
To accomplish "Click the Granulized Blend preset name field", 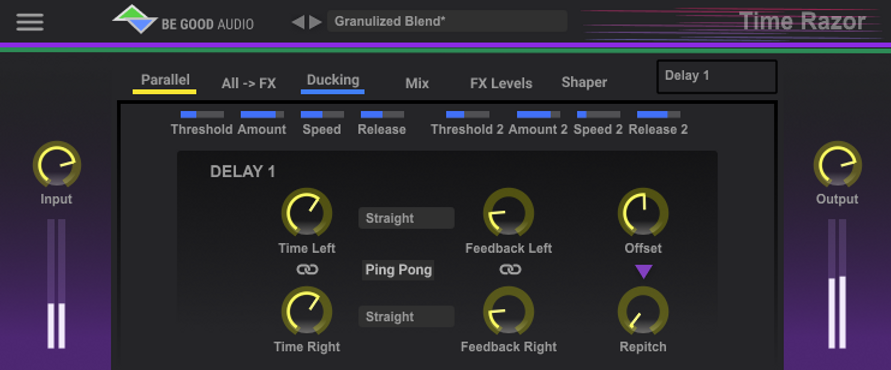I will pos(447,21).
